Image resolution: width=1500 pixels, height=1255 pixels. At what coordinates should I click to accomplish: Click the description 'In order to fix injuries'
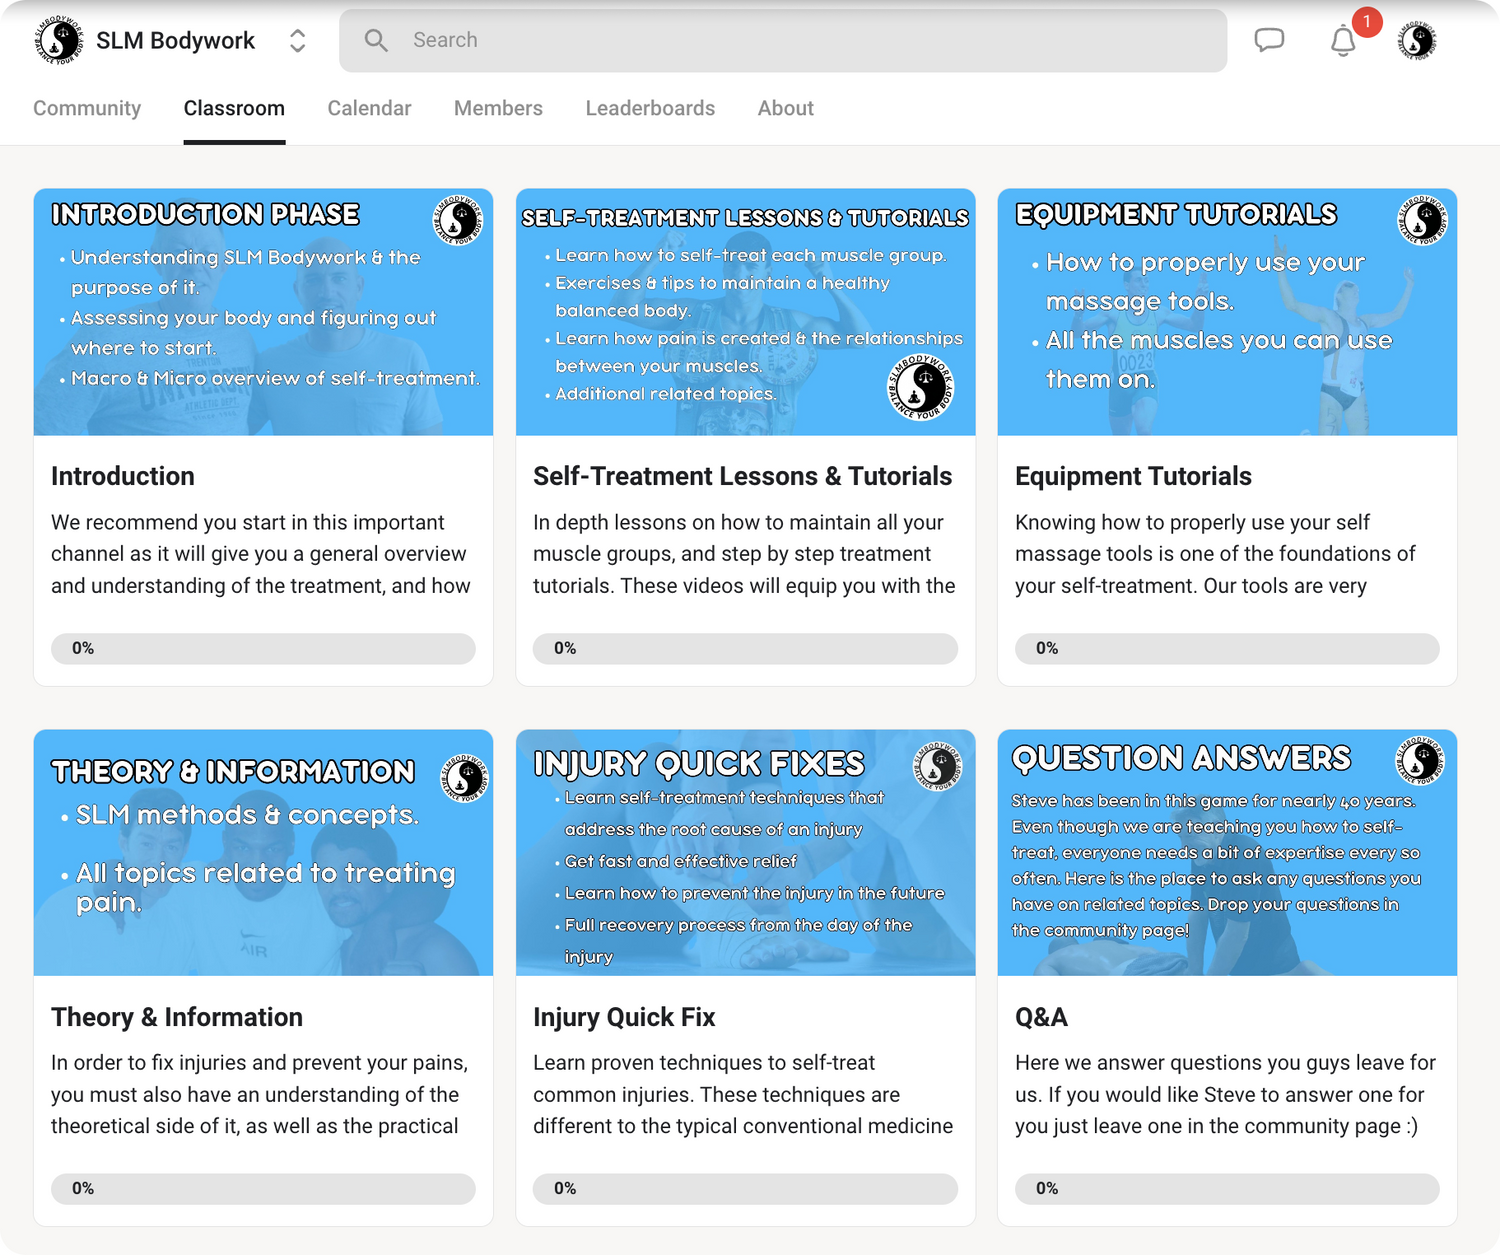click(x=259, y=1094)
